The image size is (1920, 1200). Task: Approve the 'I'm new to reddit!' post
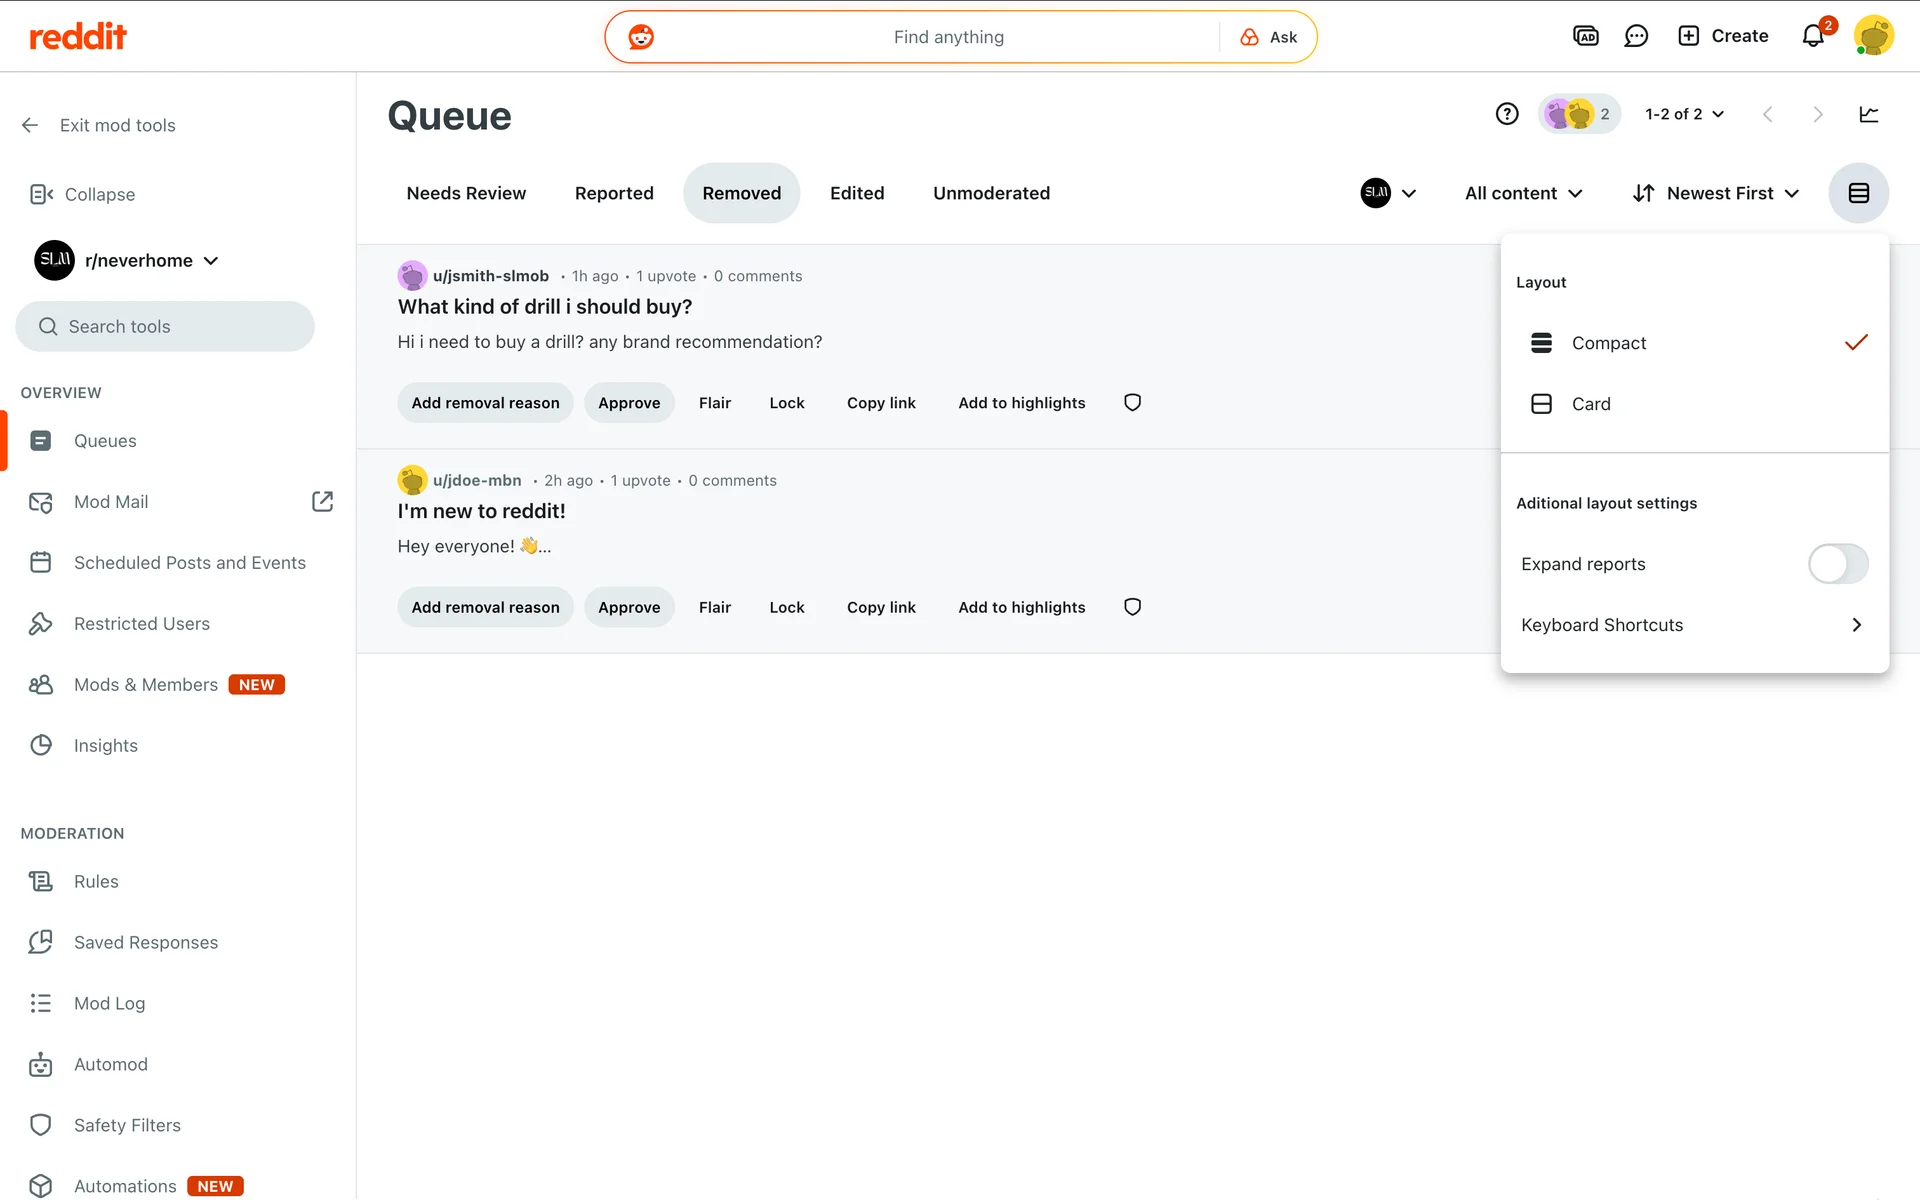629,607
